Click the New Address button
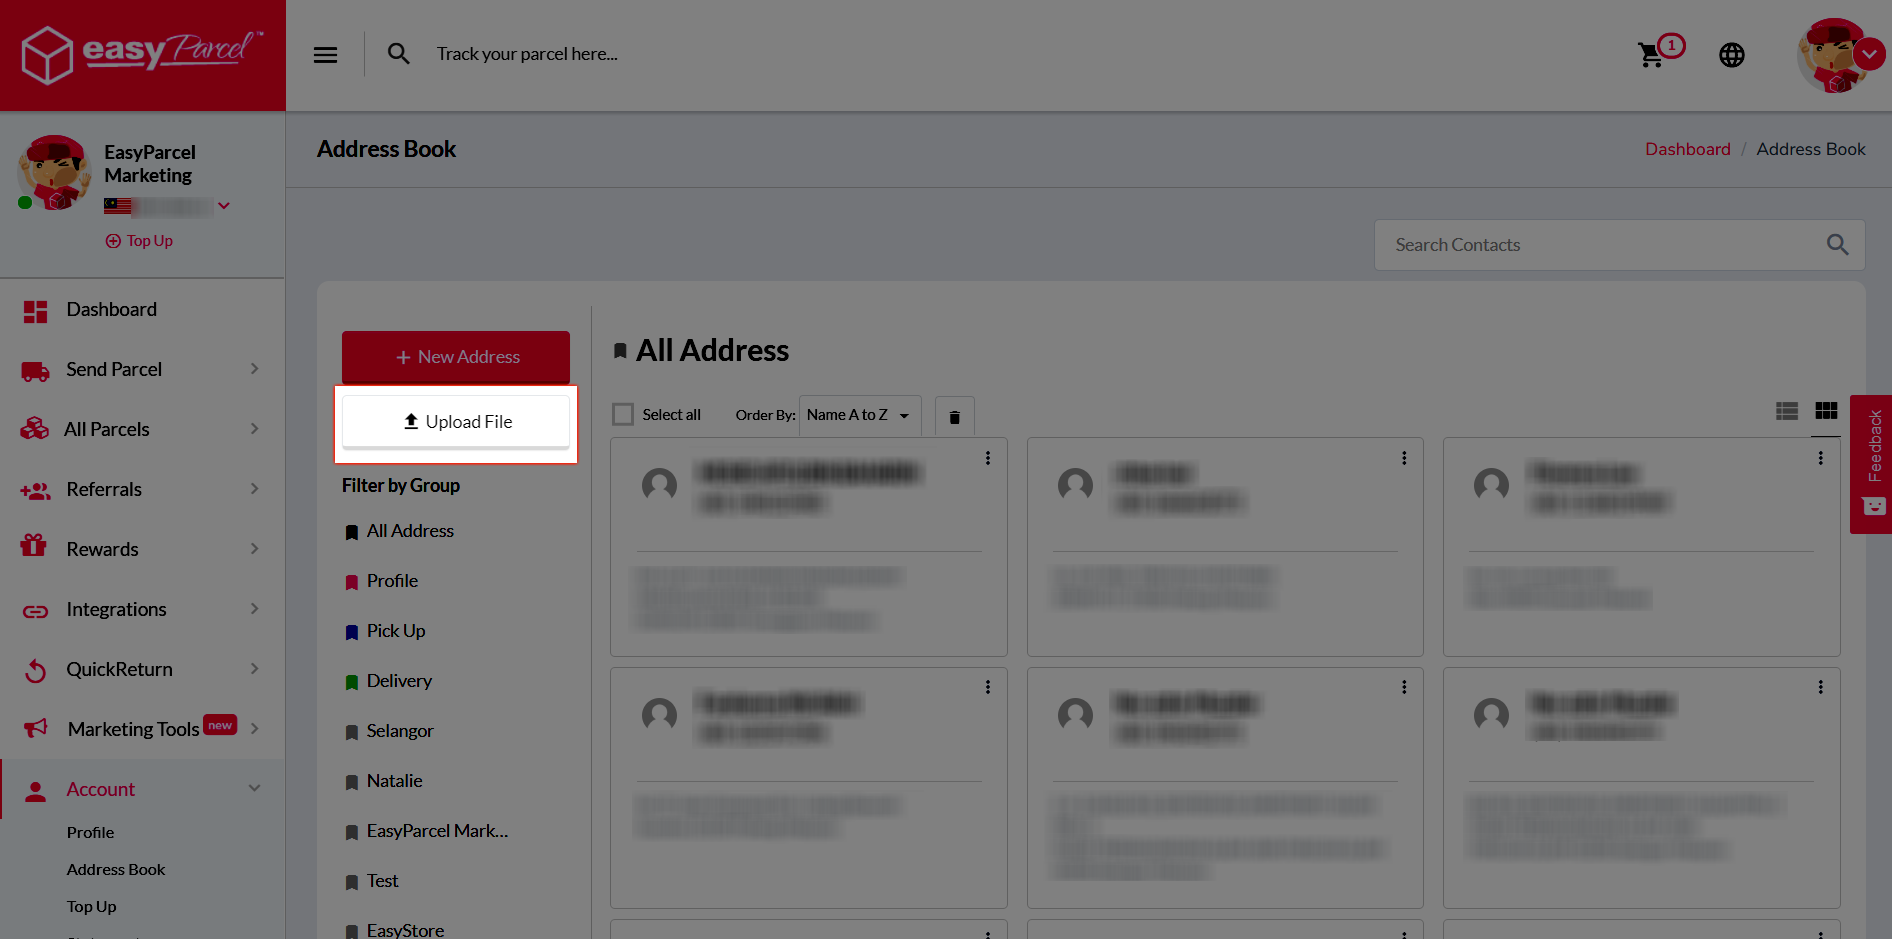Viewport: 1892px width, 939px height. [x=456, y=357]
